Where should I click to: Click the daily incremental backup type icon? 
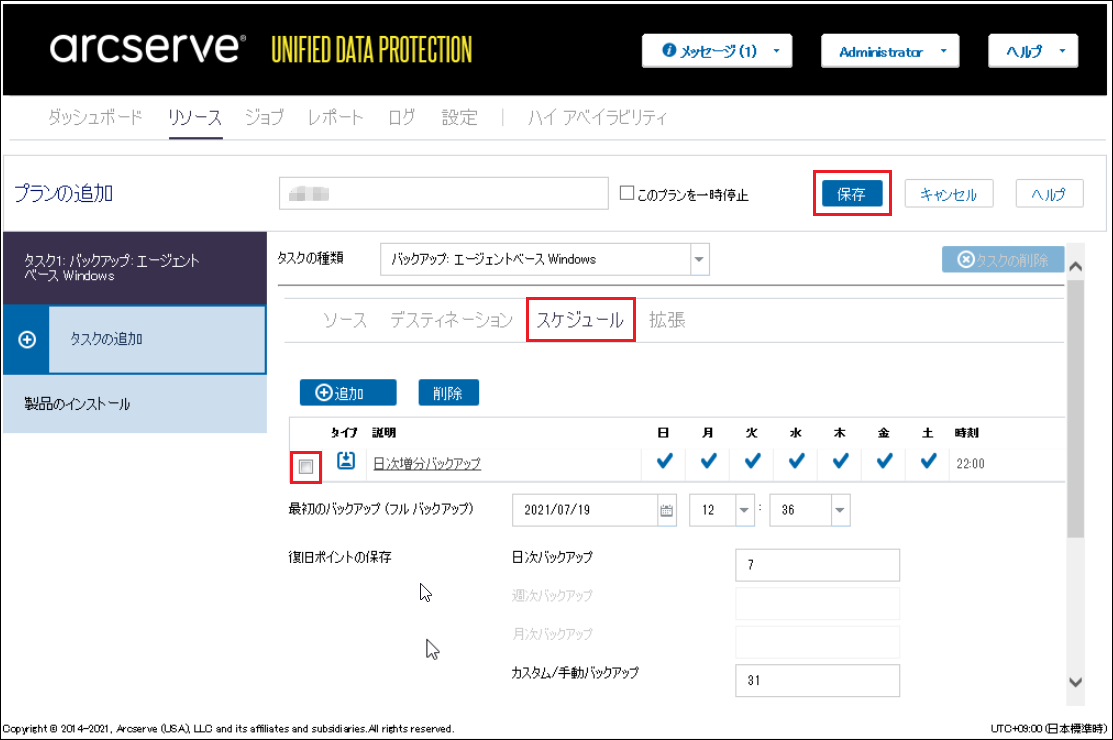(346, 461)
